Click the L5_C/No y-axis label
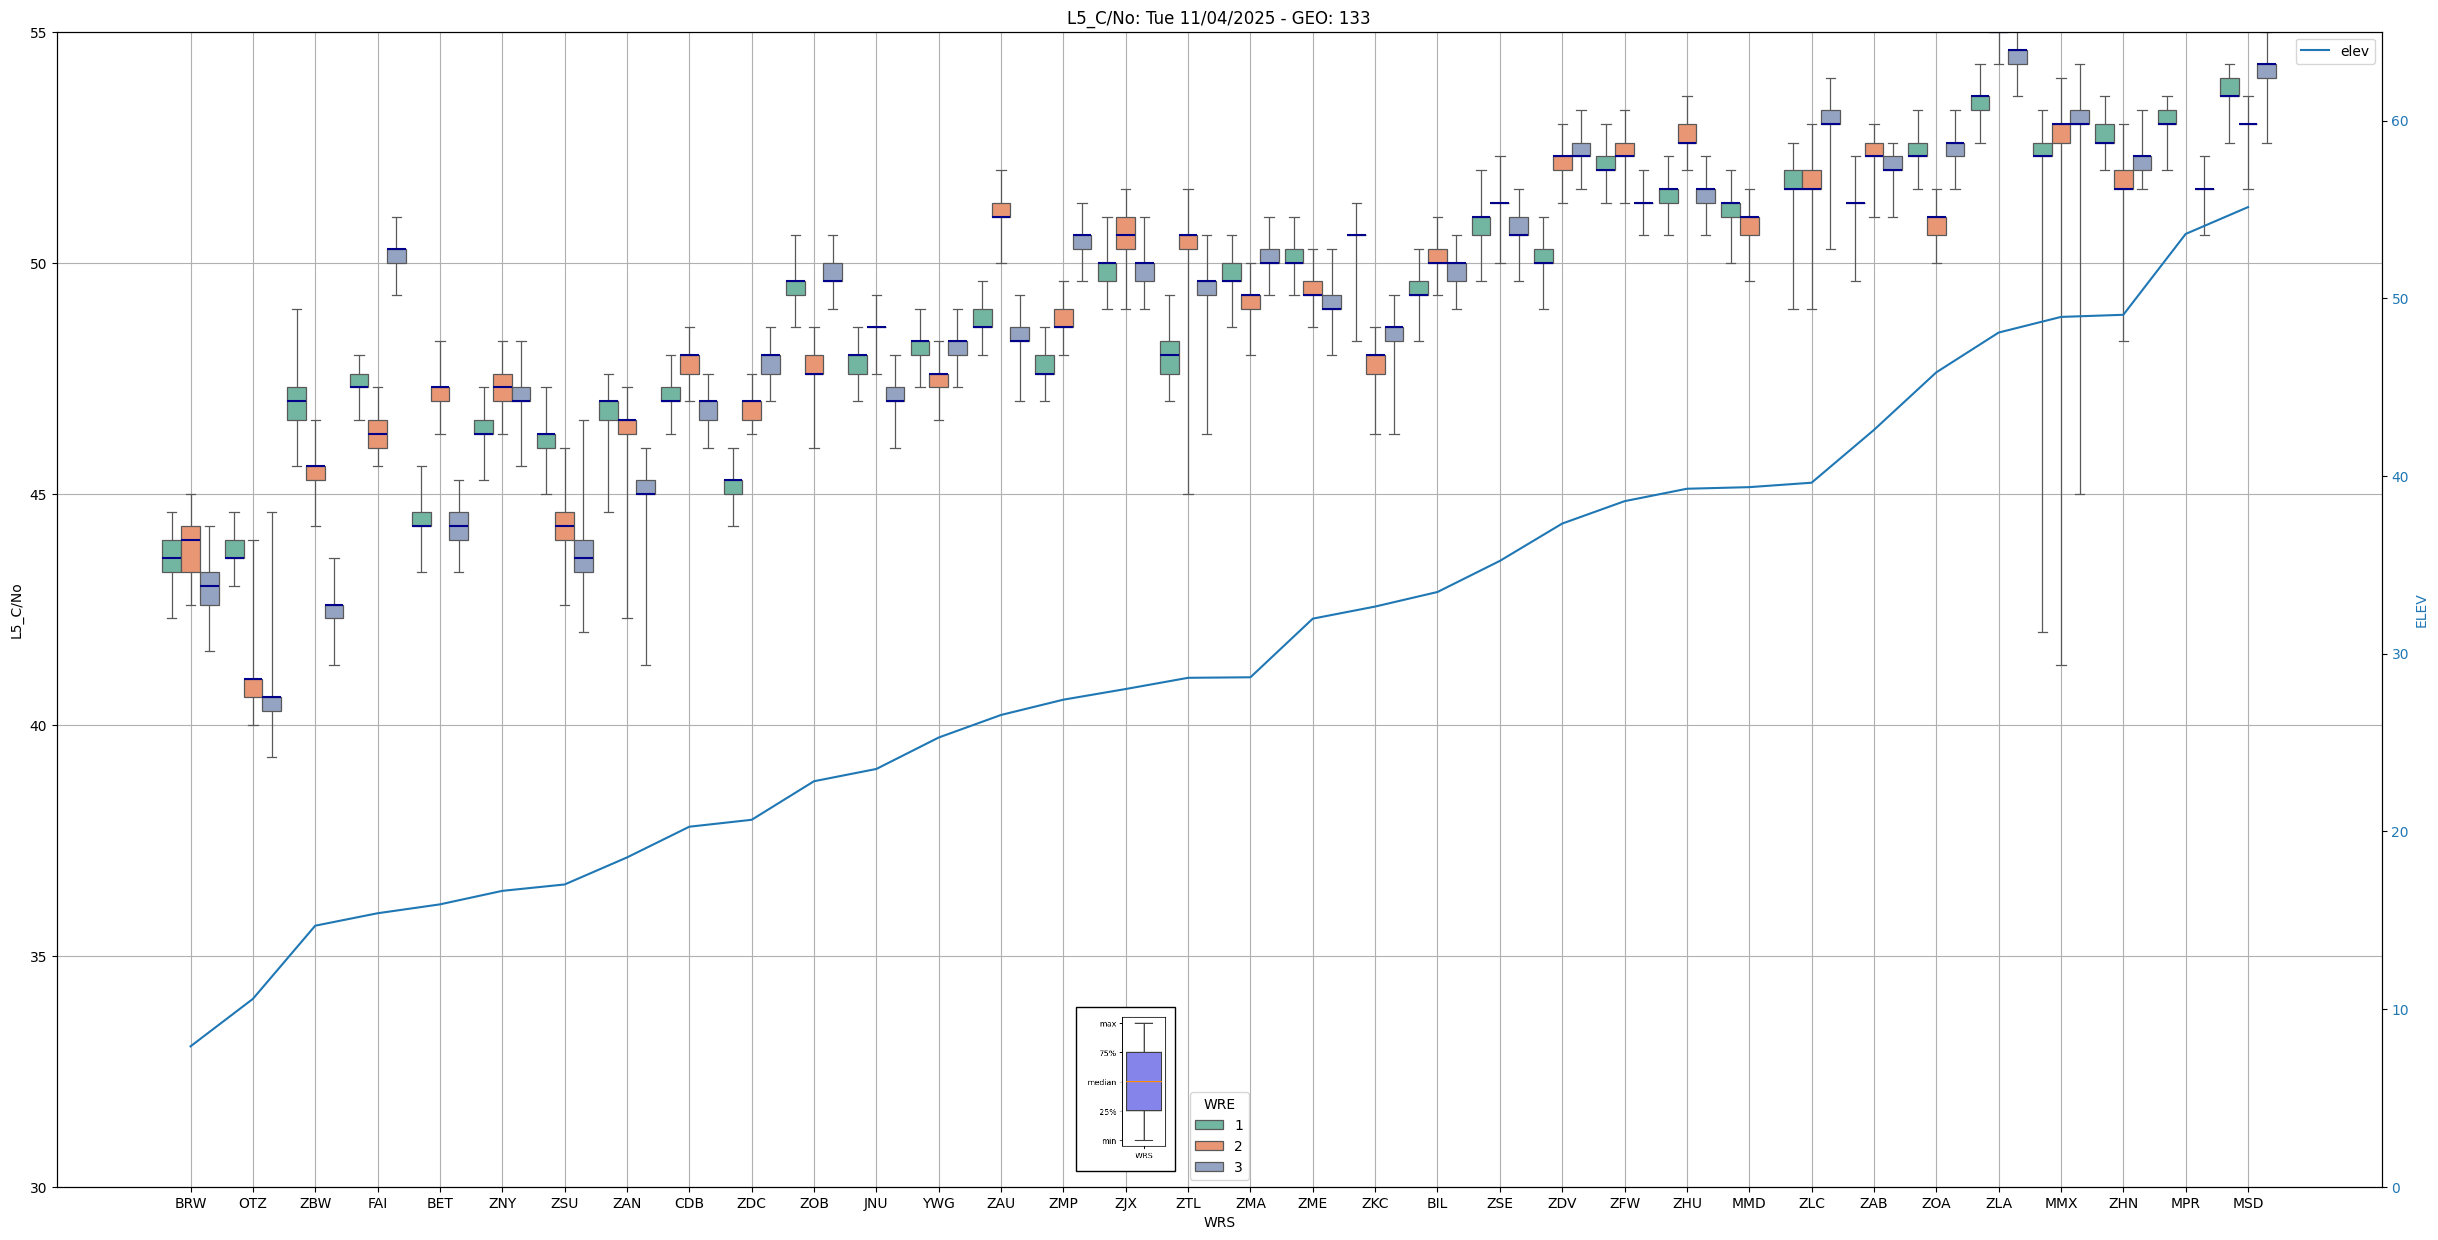The width and height of the screenshot is (2438, 1240). (16, 611)
